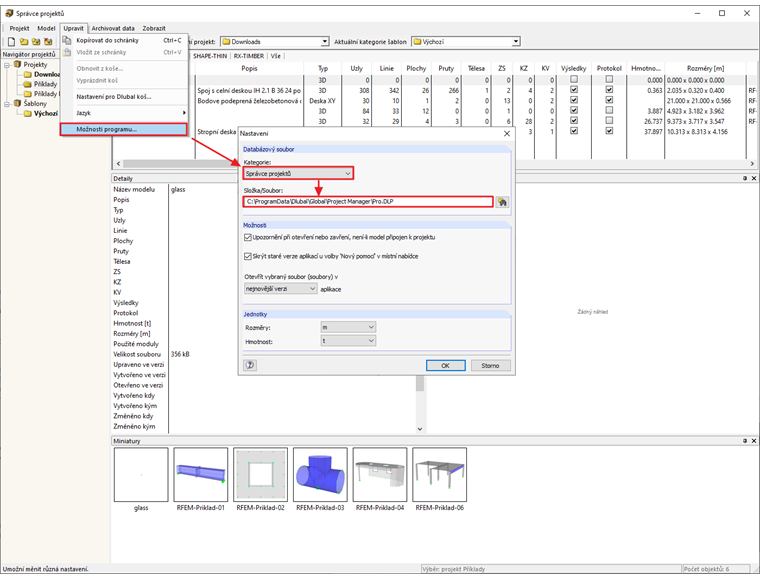Select the RFEM-Priklad-01 thumbnail
The width and height of the screenshot is (760, 580).
point(201,474)
